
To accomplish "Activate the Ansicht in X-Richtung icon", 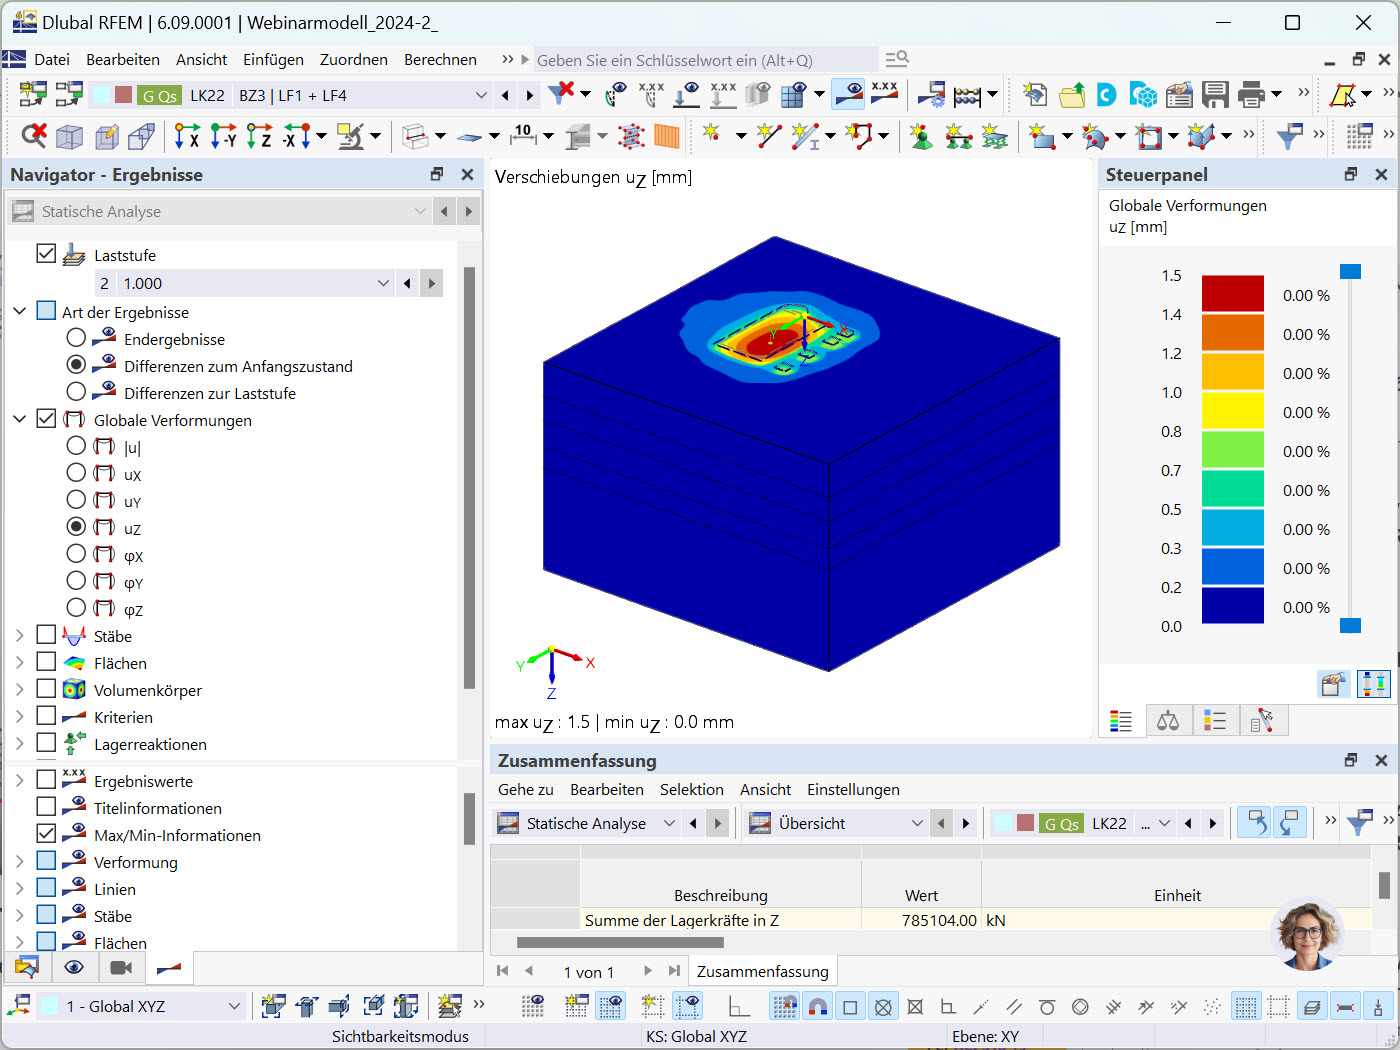I will 186,135.
